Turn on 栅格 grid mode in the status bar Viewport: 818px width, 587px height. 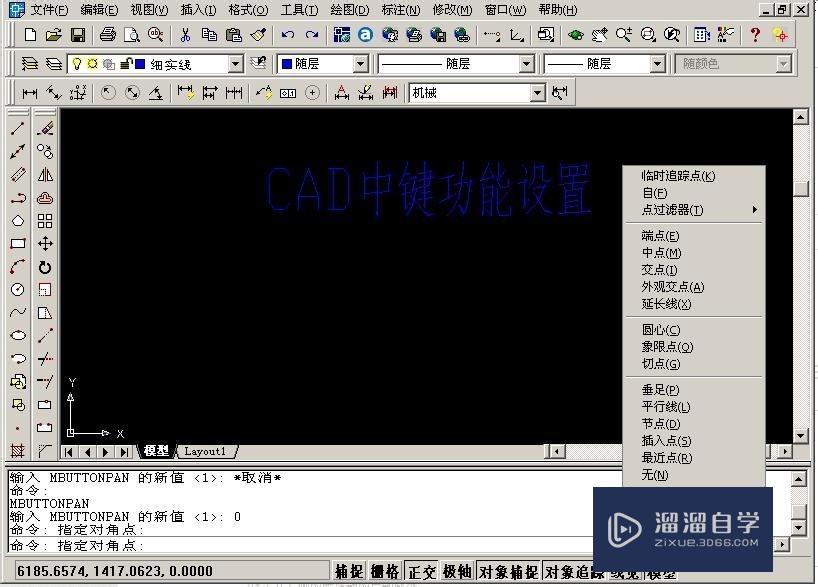pyautogui.click(x=384, y=571)
